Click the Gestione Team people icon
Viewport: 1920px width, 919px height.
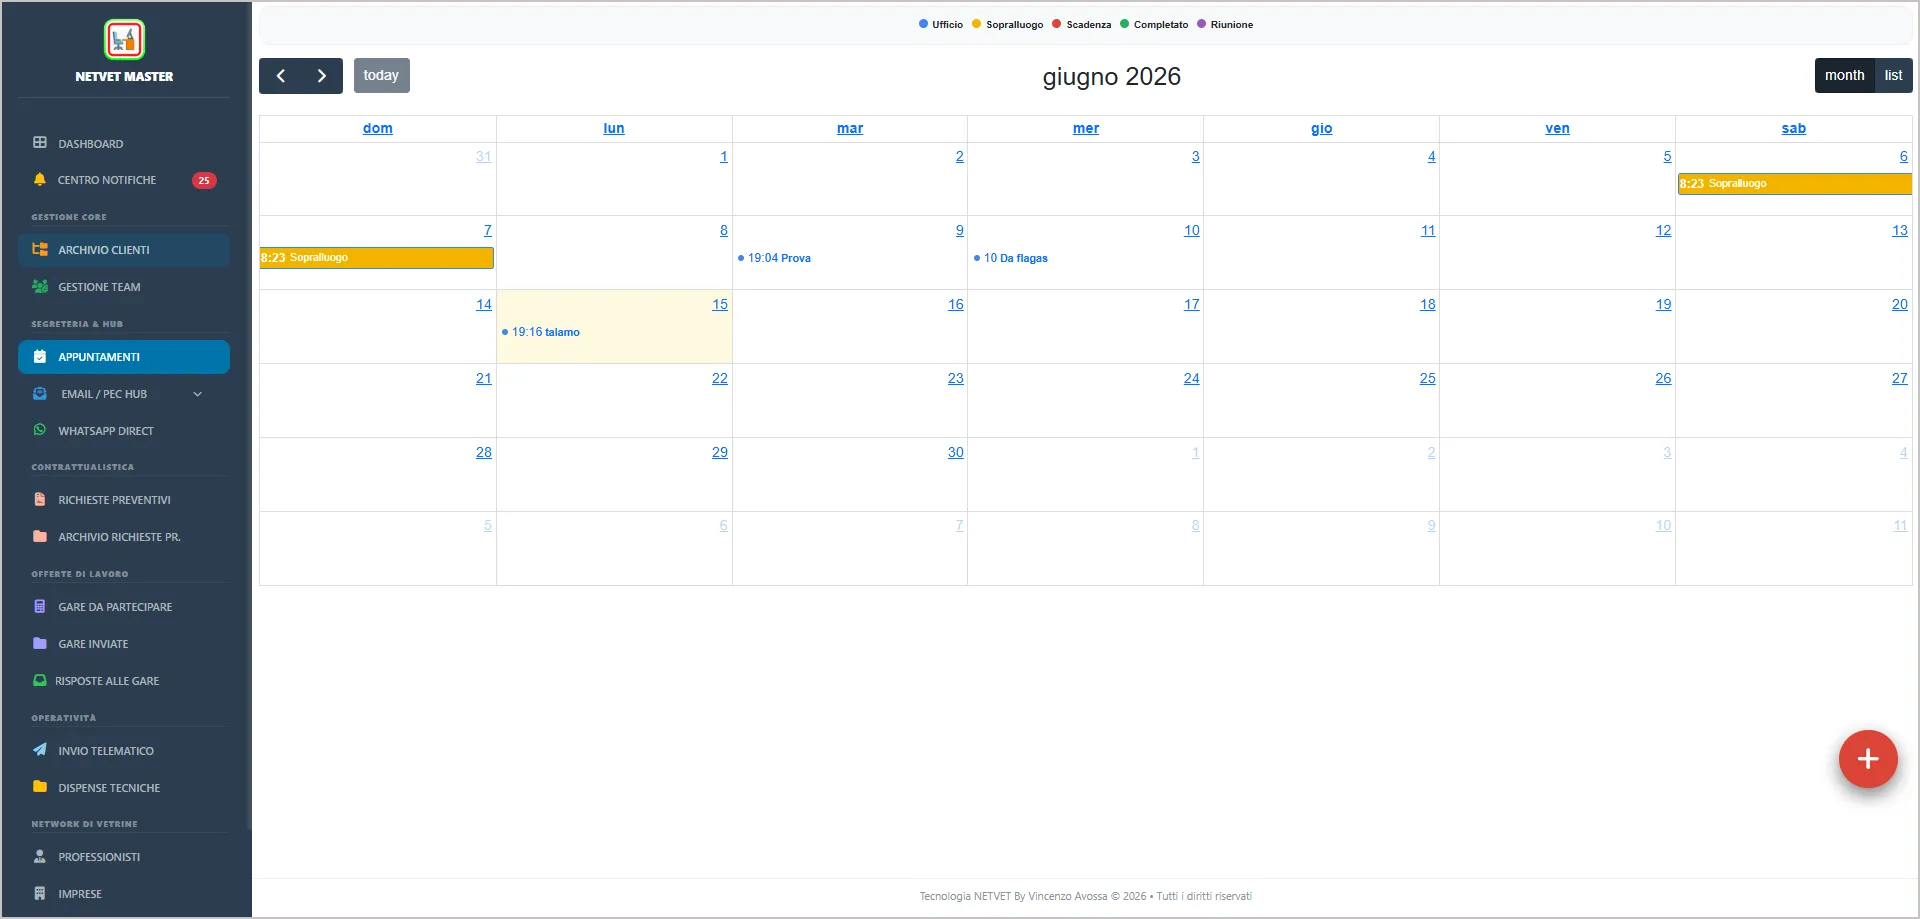(x=40, y=287)
